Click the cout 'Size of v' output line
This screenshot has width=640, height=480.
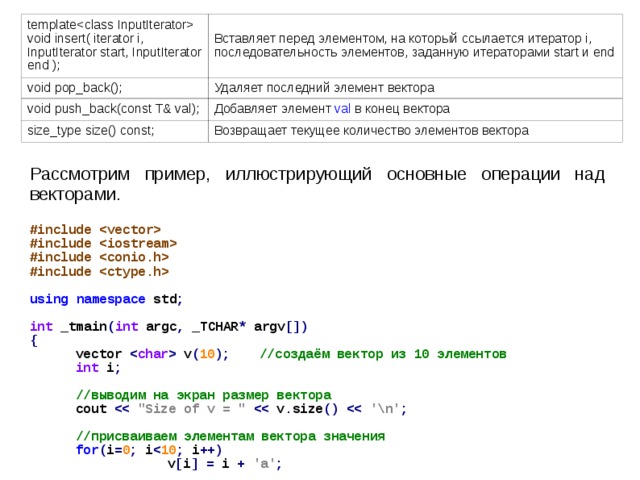[241, 409]
